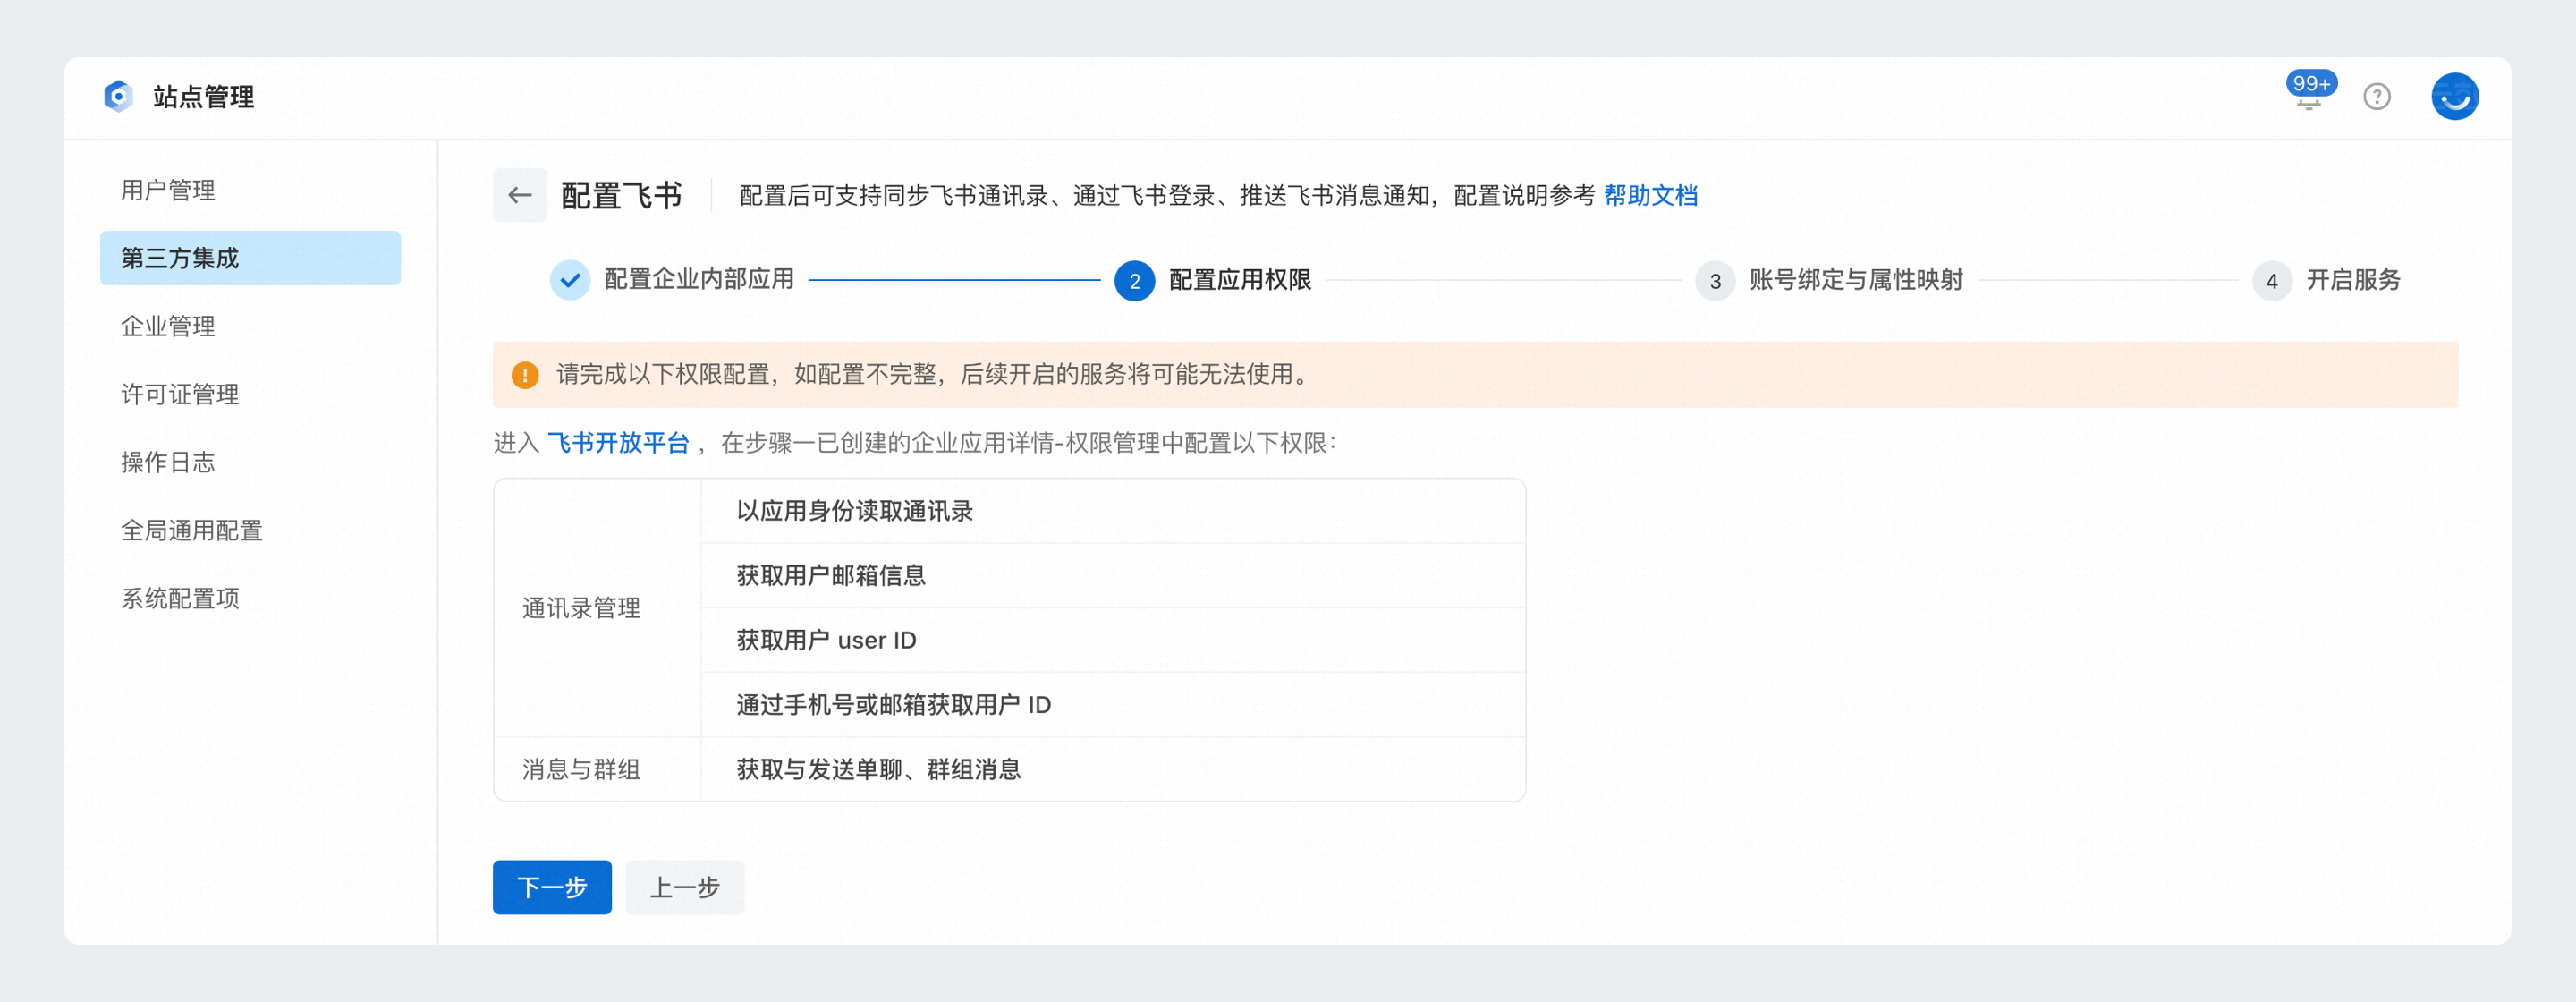Viewport: 2576px width, 1002px height.
Task: Click the 账号绑定与属性映射 step label
Action: pos(1856,280)
